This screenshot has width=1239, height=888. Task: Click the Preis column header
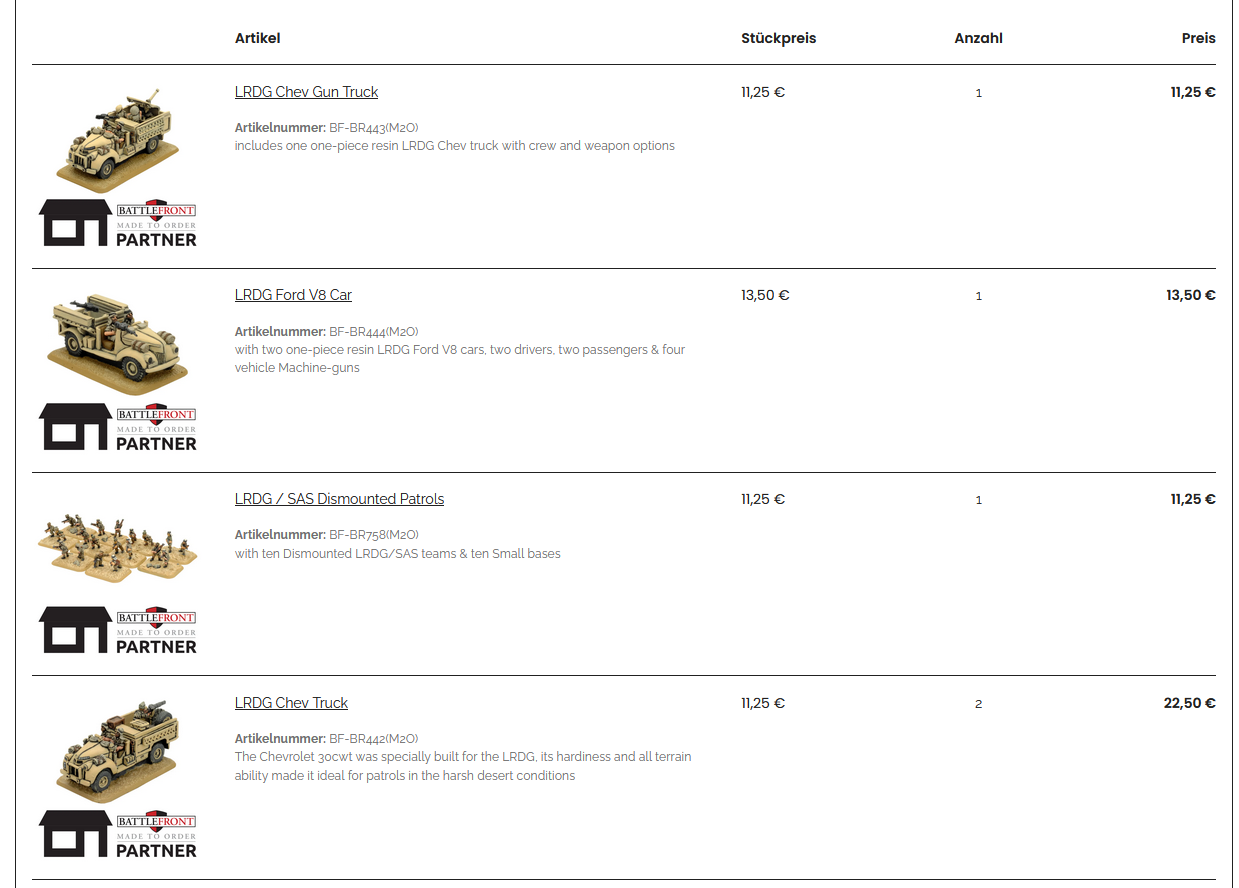(x=1198, y=38)
